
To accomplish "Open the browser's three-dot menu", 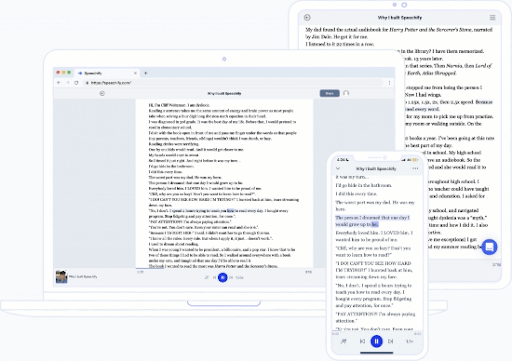I will pyautogui.click(x=389, y=83).
